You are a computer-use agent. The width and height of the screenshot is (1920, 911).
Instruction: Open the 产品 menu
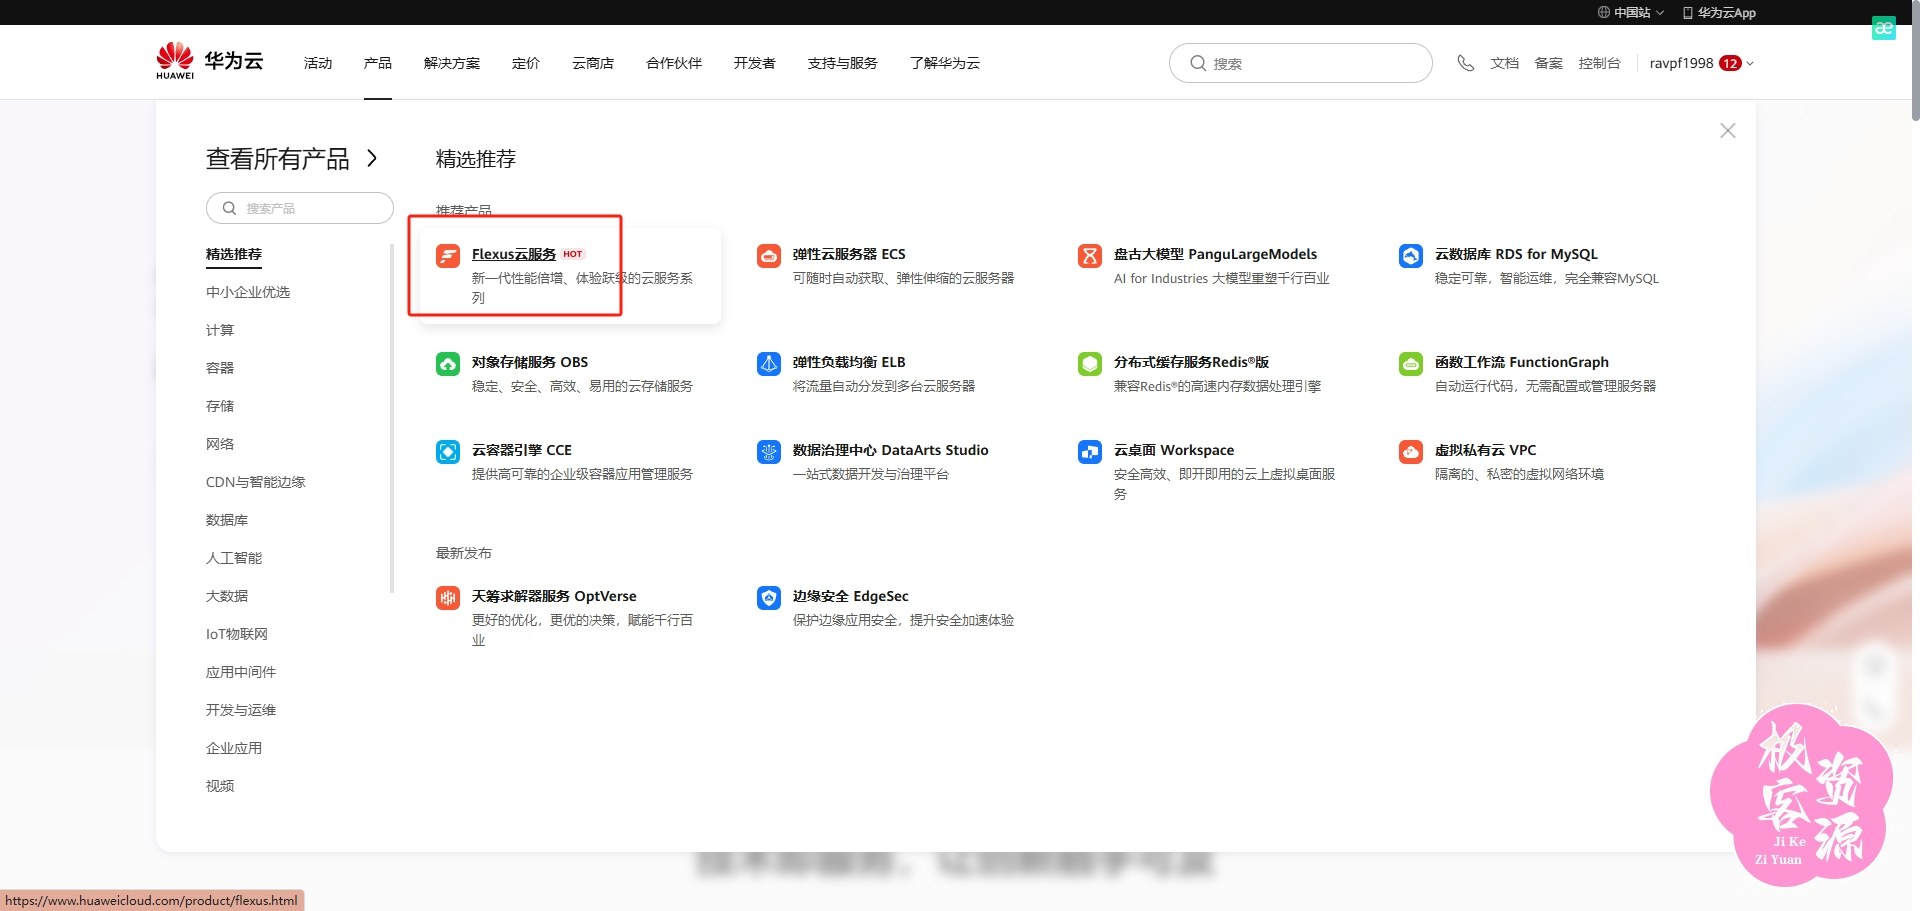pyautogui.click(x=378, y=63)
